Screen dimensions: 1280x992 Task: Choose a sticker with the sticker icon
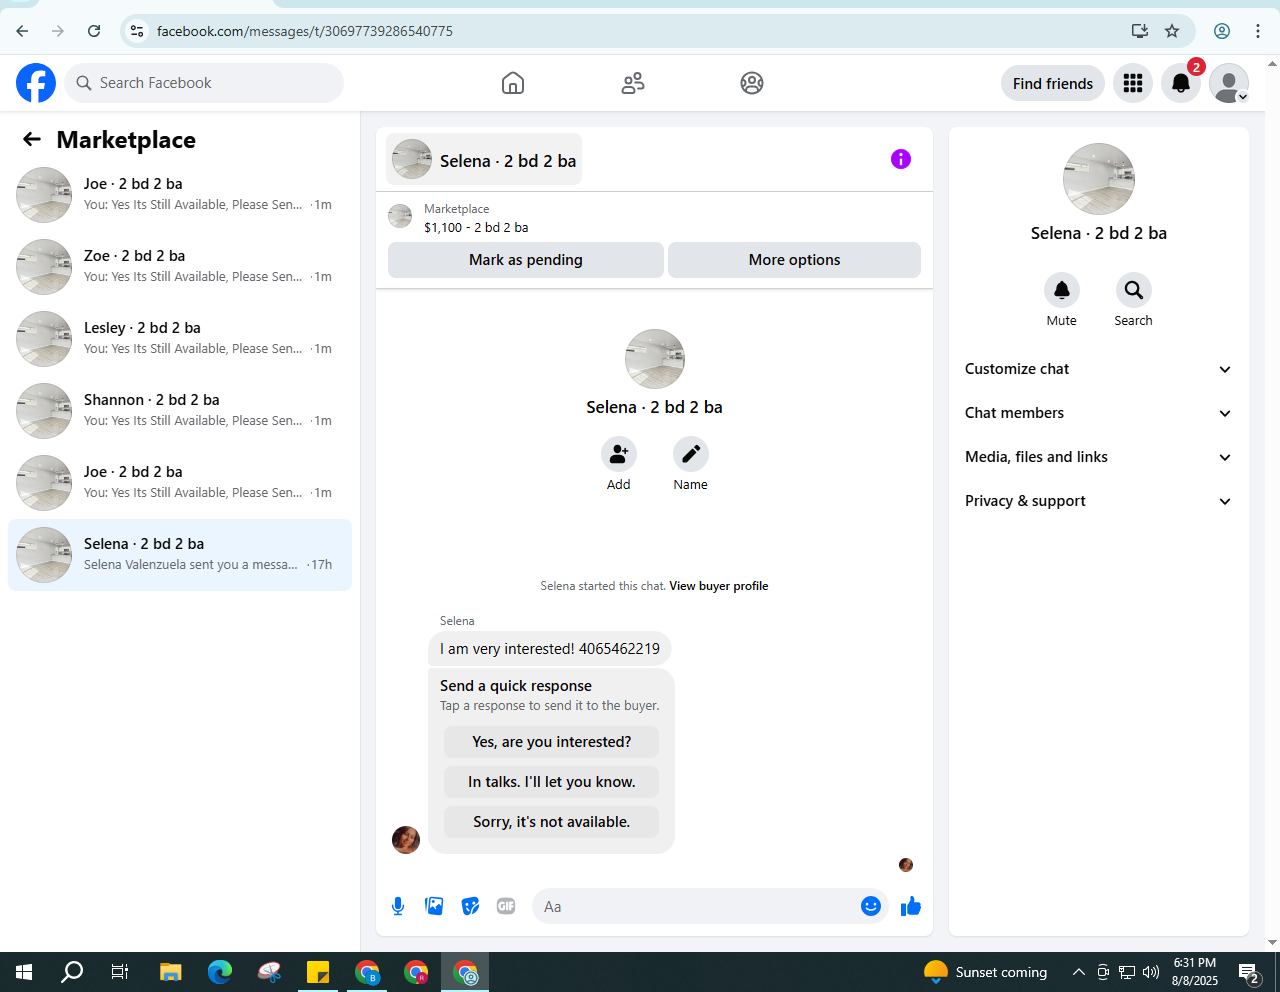[470, 906]
